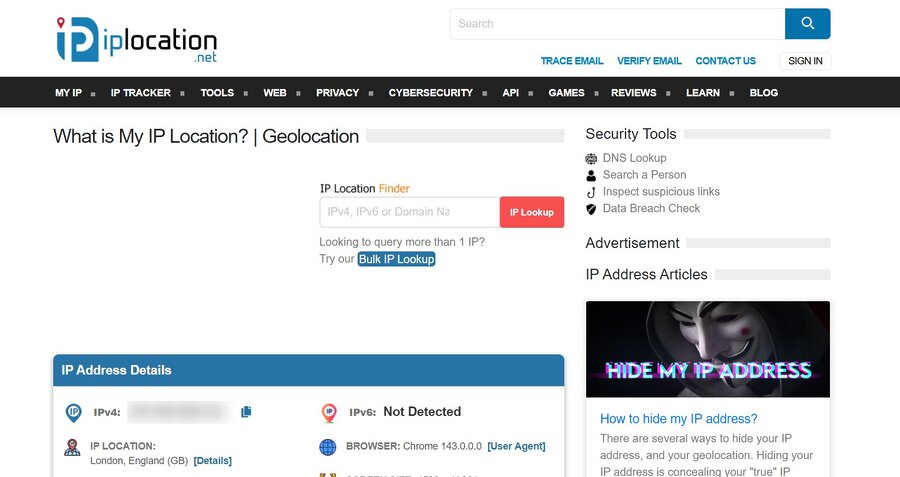This screenshot has height=477, width=900.
Task: Click the Inspect suspicious links hook icon
Action: [591, 192]
